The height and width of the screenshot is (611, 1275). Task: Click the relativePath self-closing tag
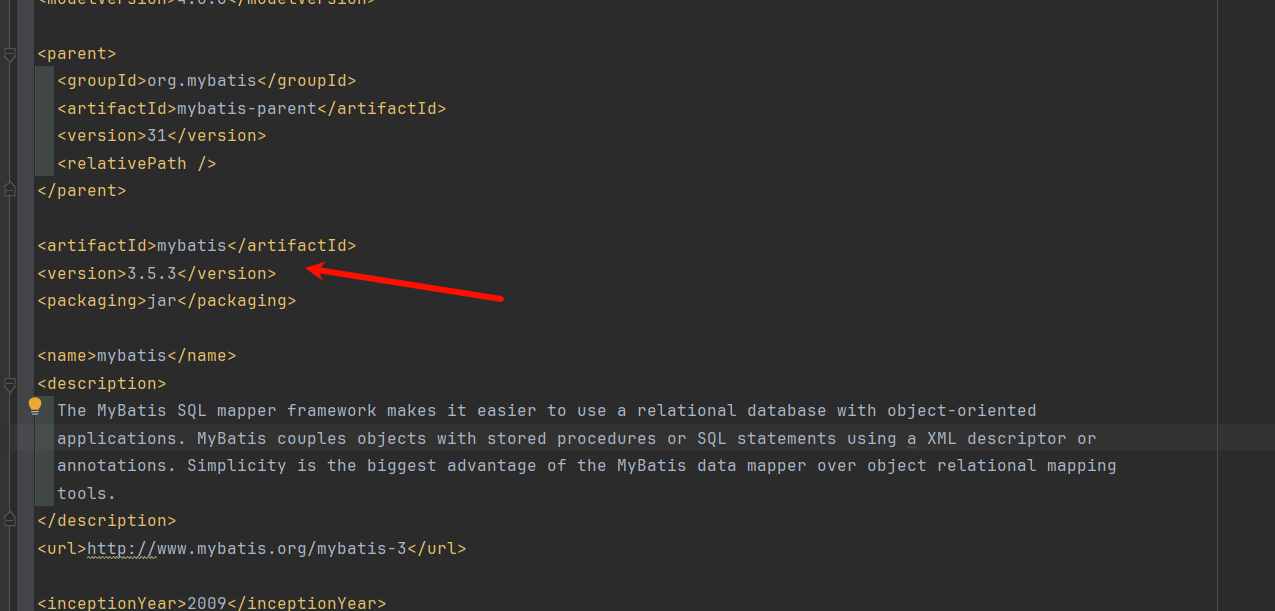pyautogui.click(x=137, y=163)
